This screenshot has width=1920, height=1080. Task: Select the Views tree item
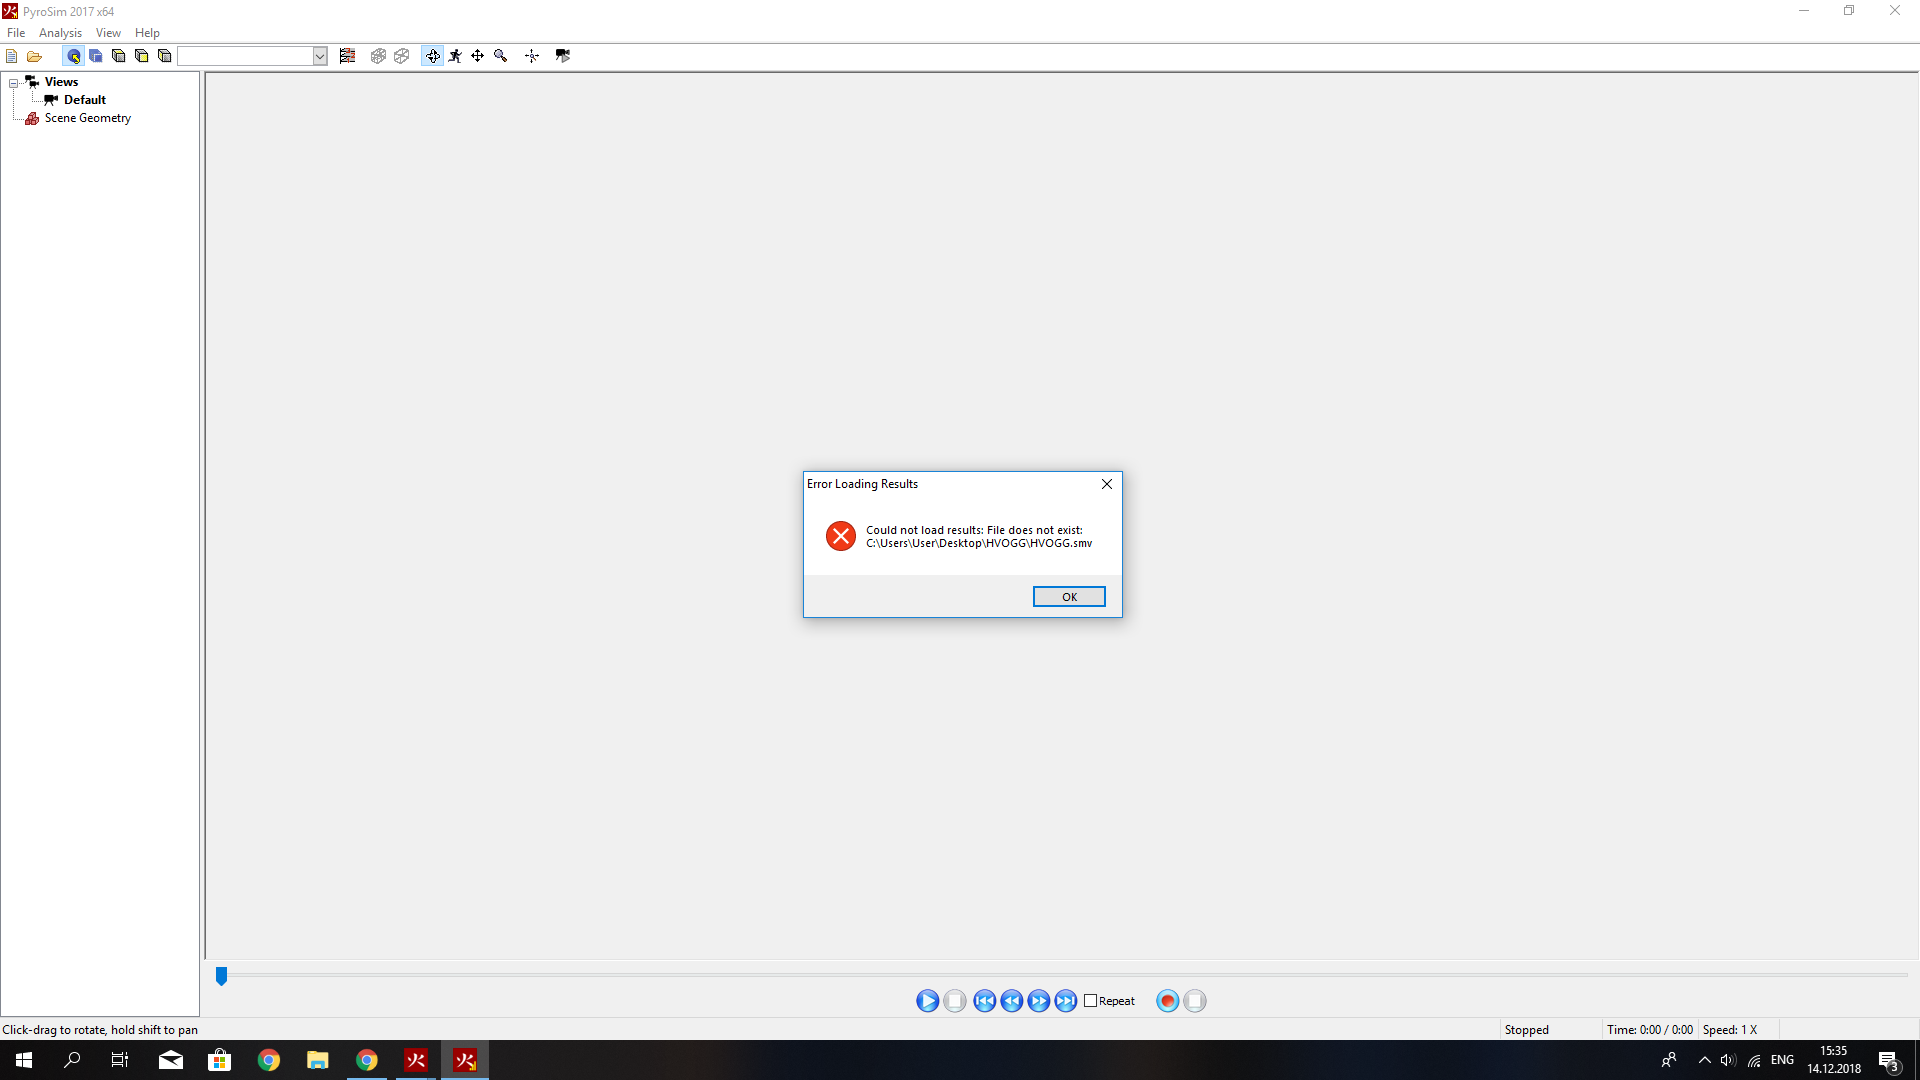(61, 82)
